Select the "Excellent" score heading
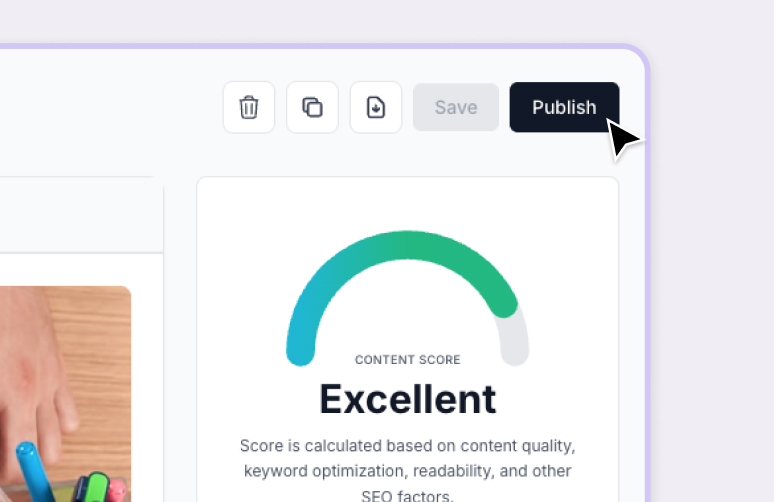 [x=407, y=399]
